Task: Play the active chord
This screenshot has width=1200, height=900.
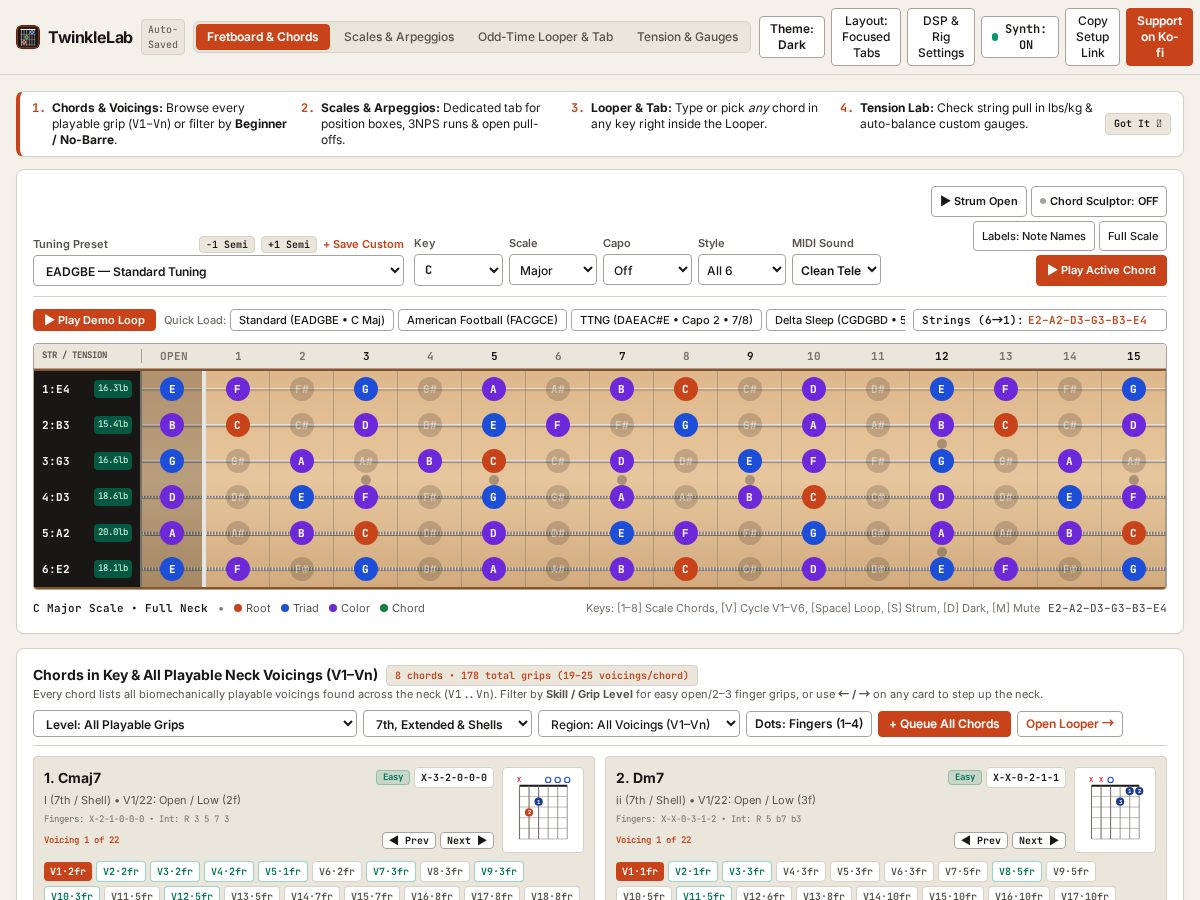Action: (1101, 270)
